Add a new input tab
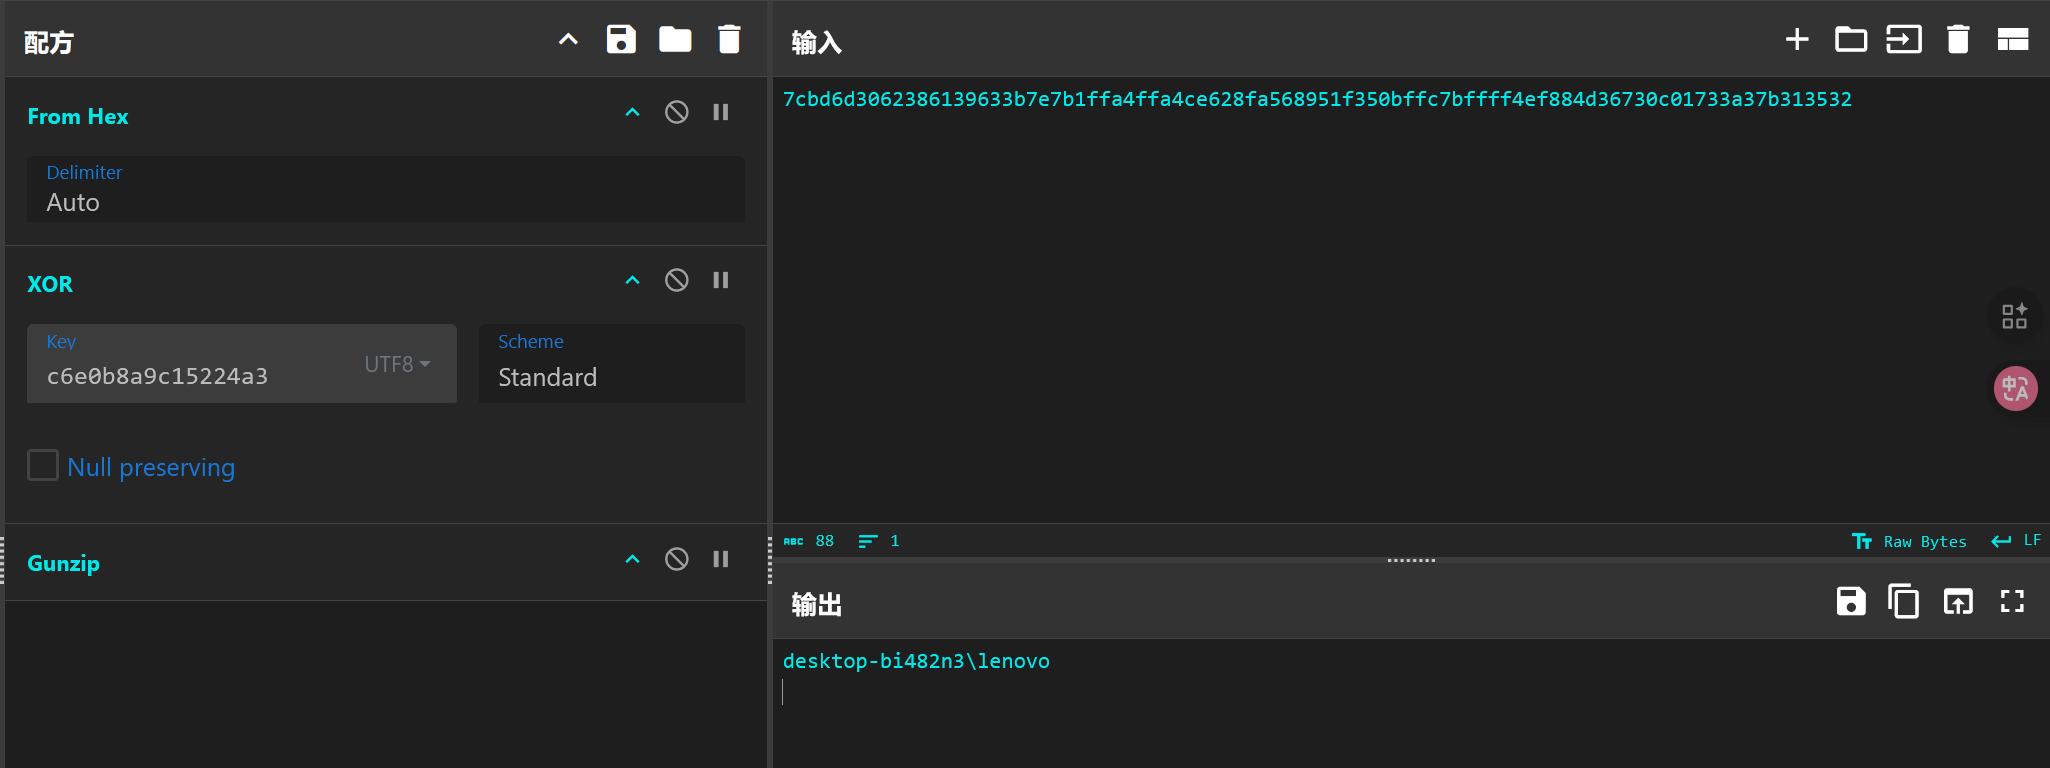The image size is (2050, 768). 1797,40
